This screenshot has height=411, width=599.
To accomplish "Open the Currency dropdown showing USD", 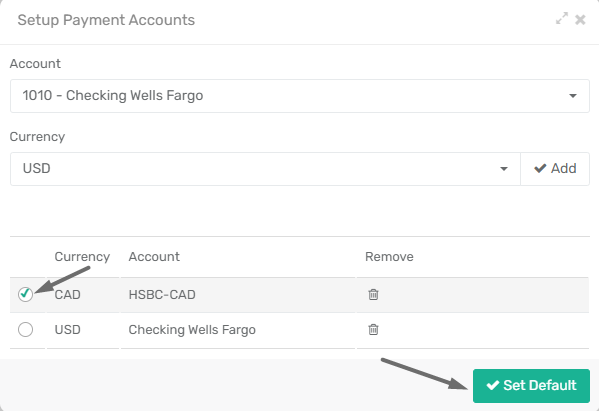I will point(265,169).
